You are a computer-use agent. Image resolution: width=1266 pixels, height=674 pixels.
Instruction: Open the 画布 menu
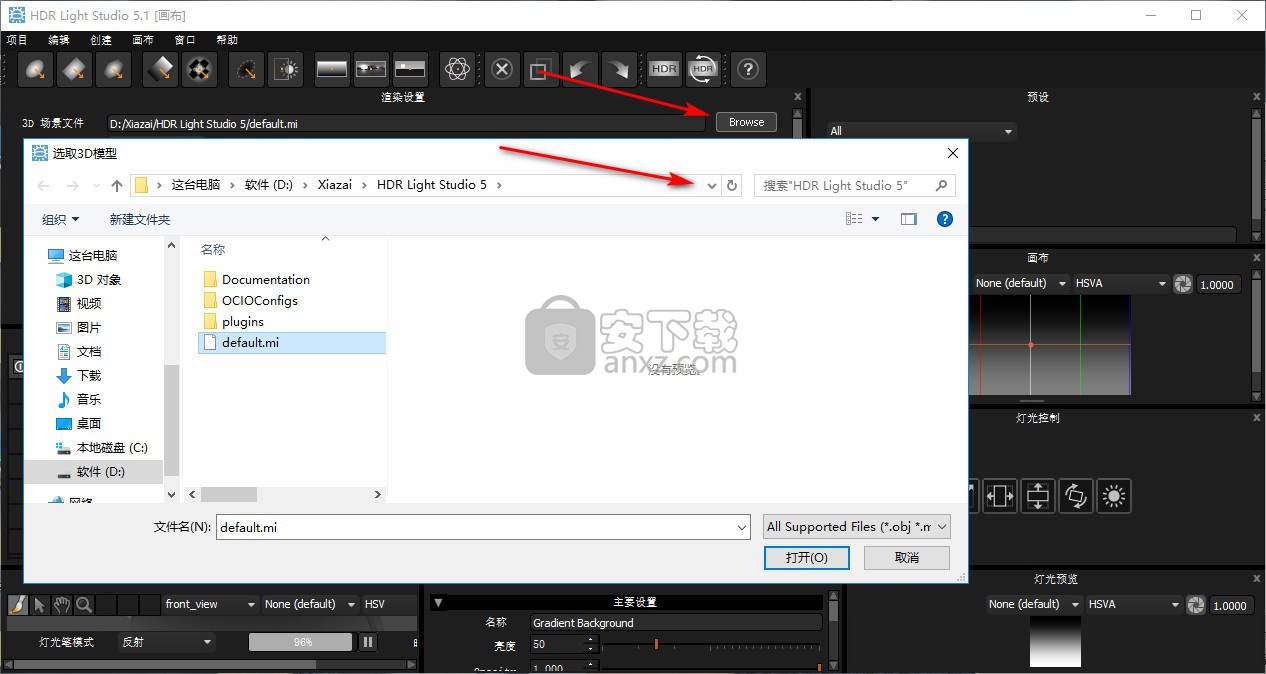pyautogui.click(x=143, y=40)
